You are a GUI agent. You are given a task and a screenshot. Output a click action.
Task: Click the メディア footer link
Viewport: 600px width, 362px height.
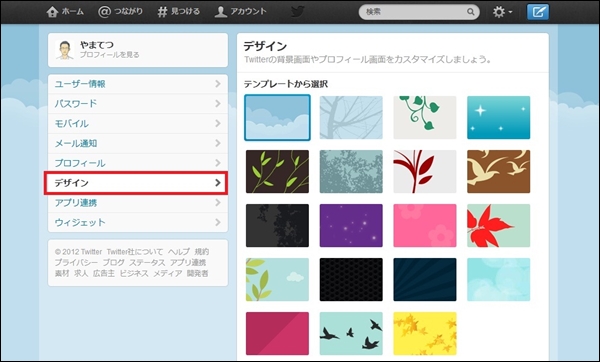pyautogui.click(x=168, y=273)
